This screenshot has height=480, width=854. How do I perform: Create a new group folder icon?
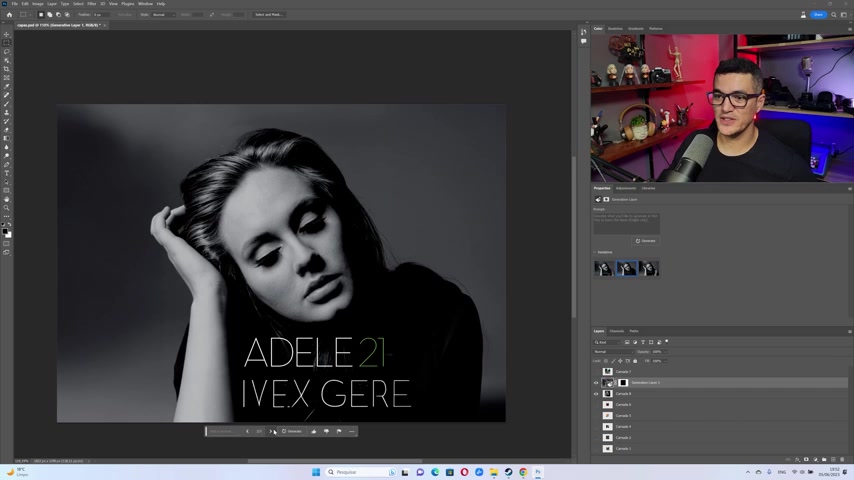tap(824, 459)
